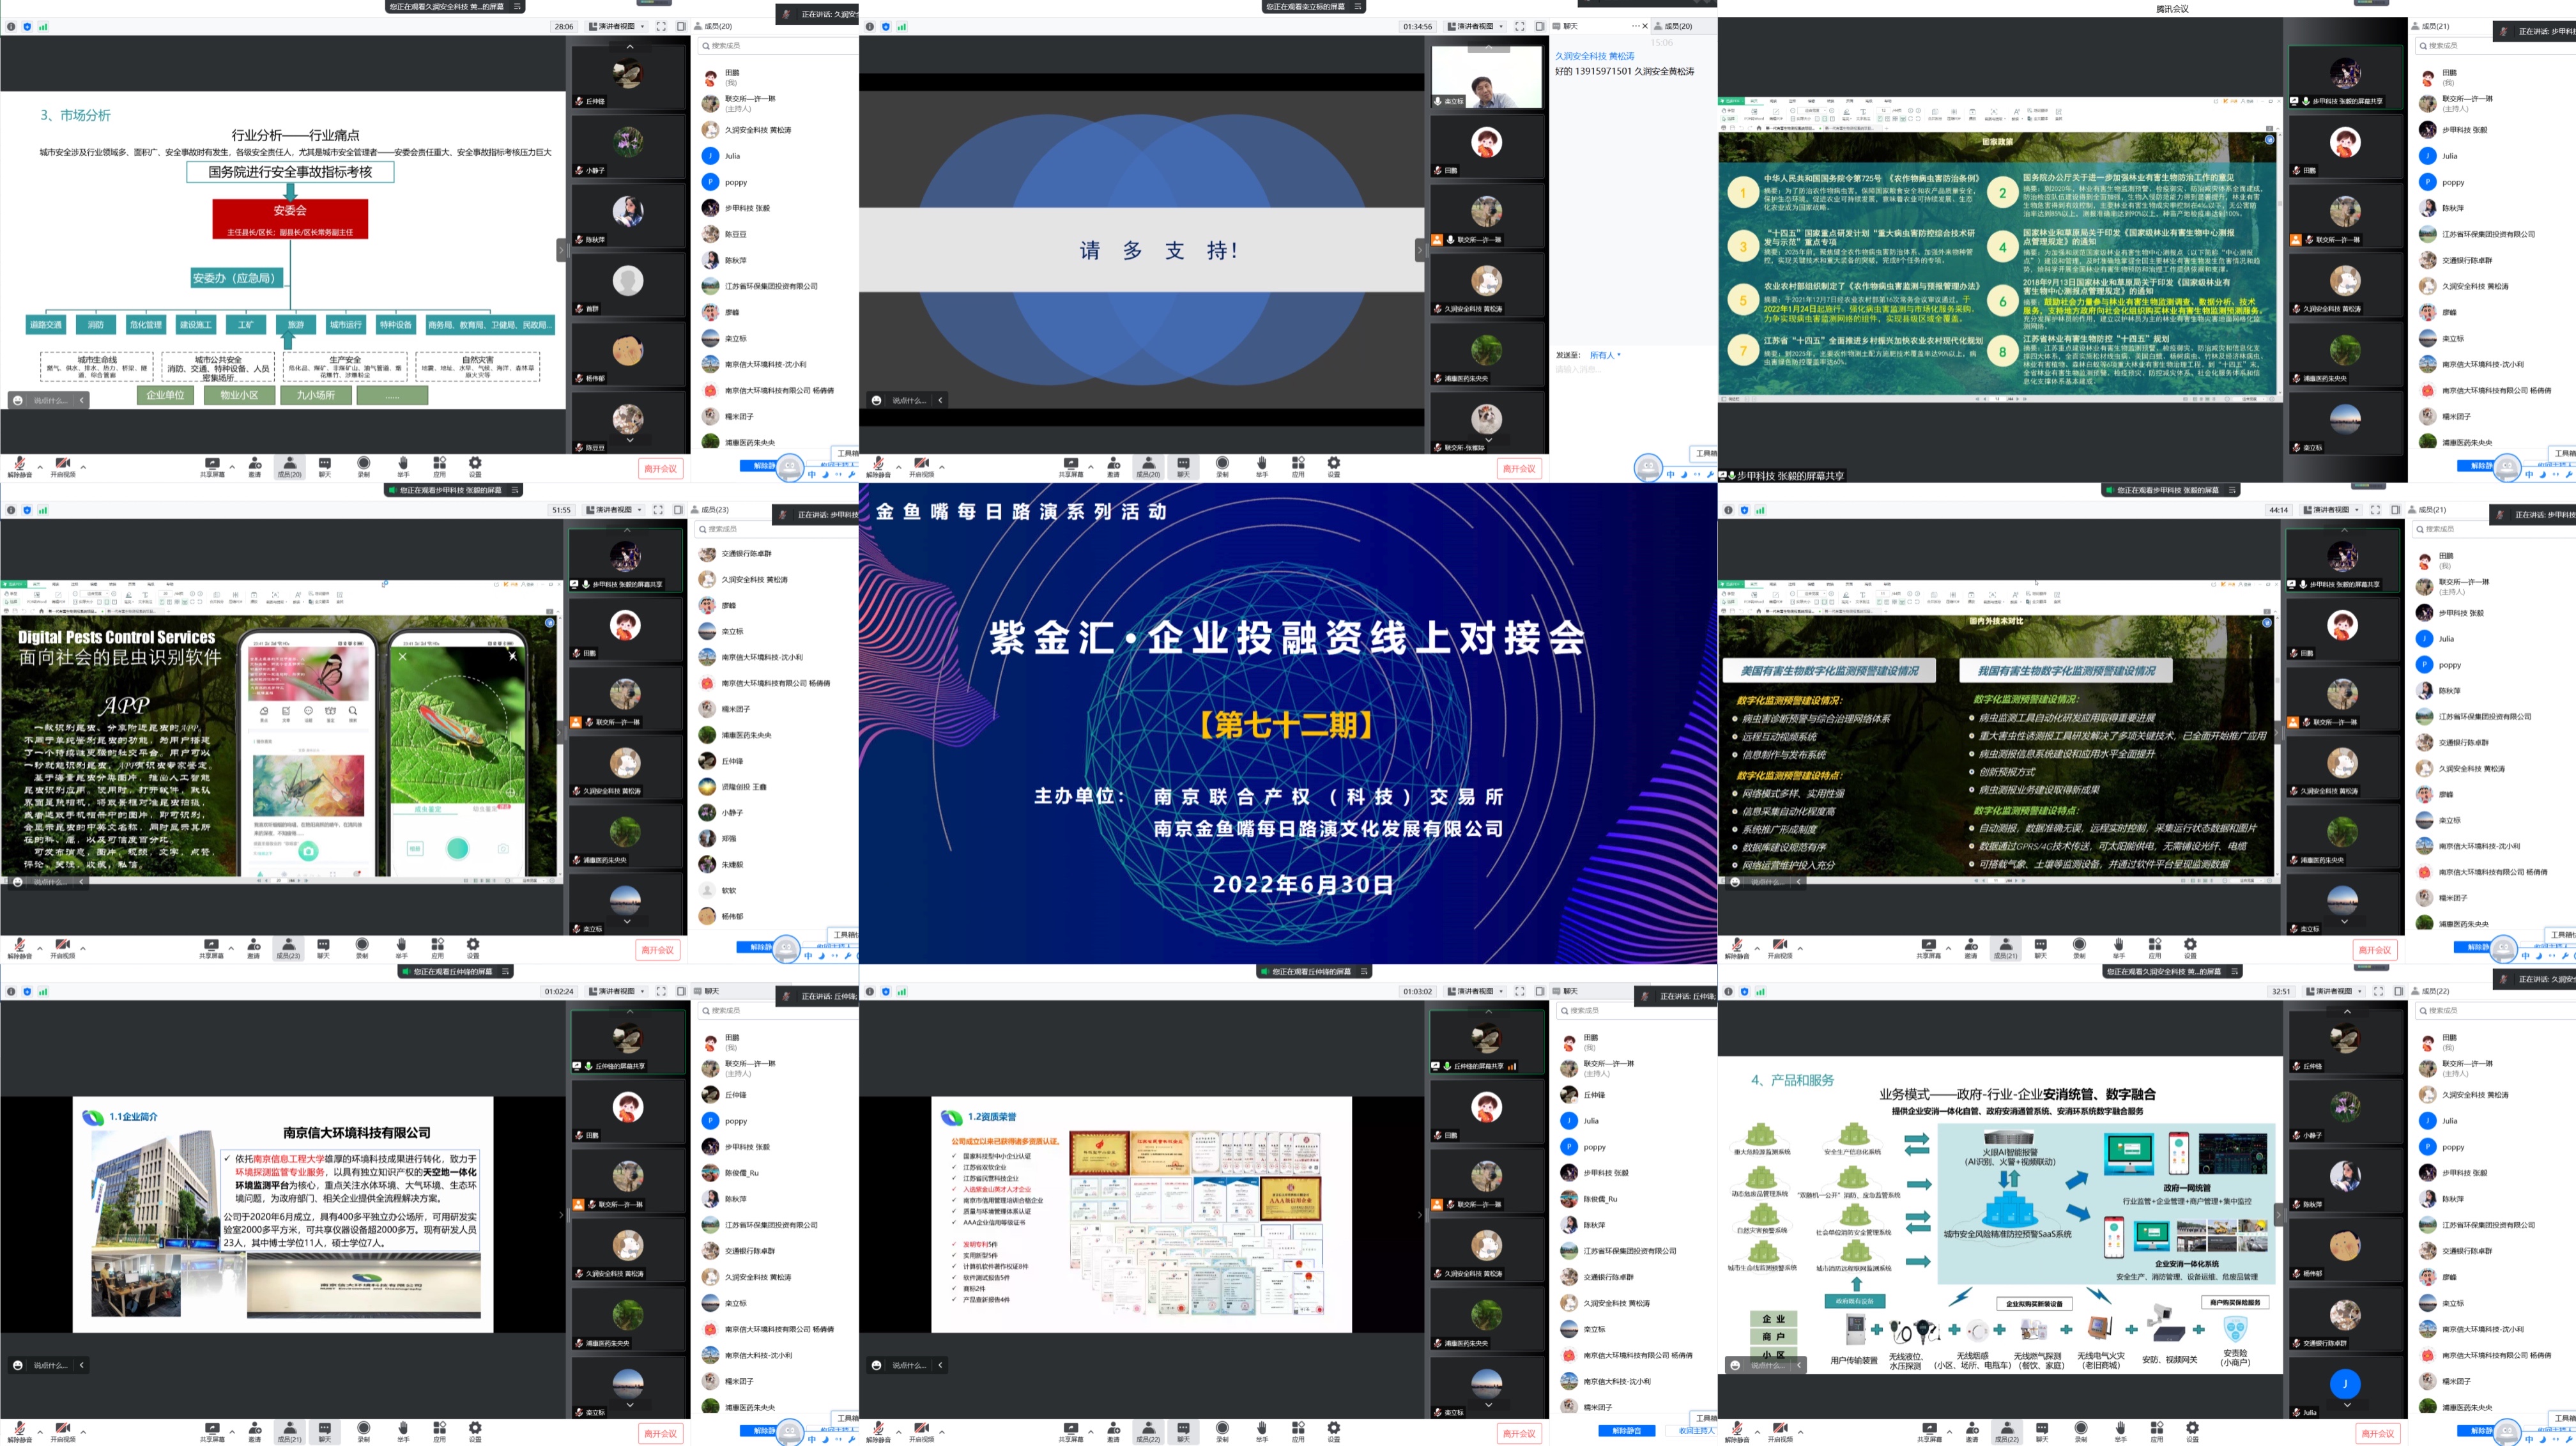
Task: Unmute microphone in the 01:03:02 meeting window
Action: (x=878, y=1431)
